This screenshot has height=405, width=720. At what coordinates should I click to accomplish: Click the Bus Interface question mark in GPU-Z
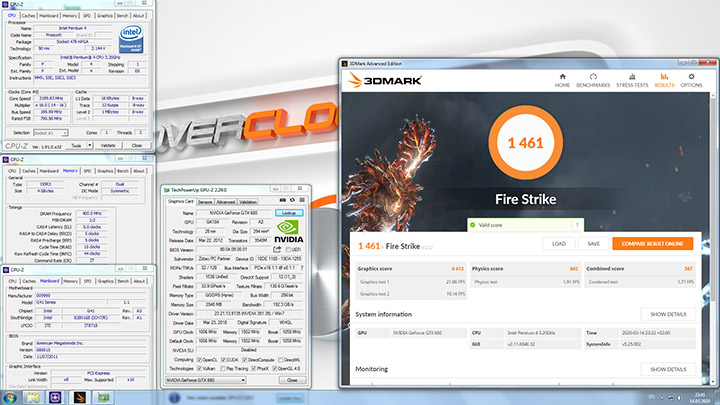point(302,267)
